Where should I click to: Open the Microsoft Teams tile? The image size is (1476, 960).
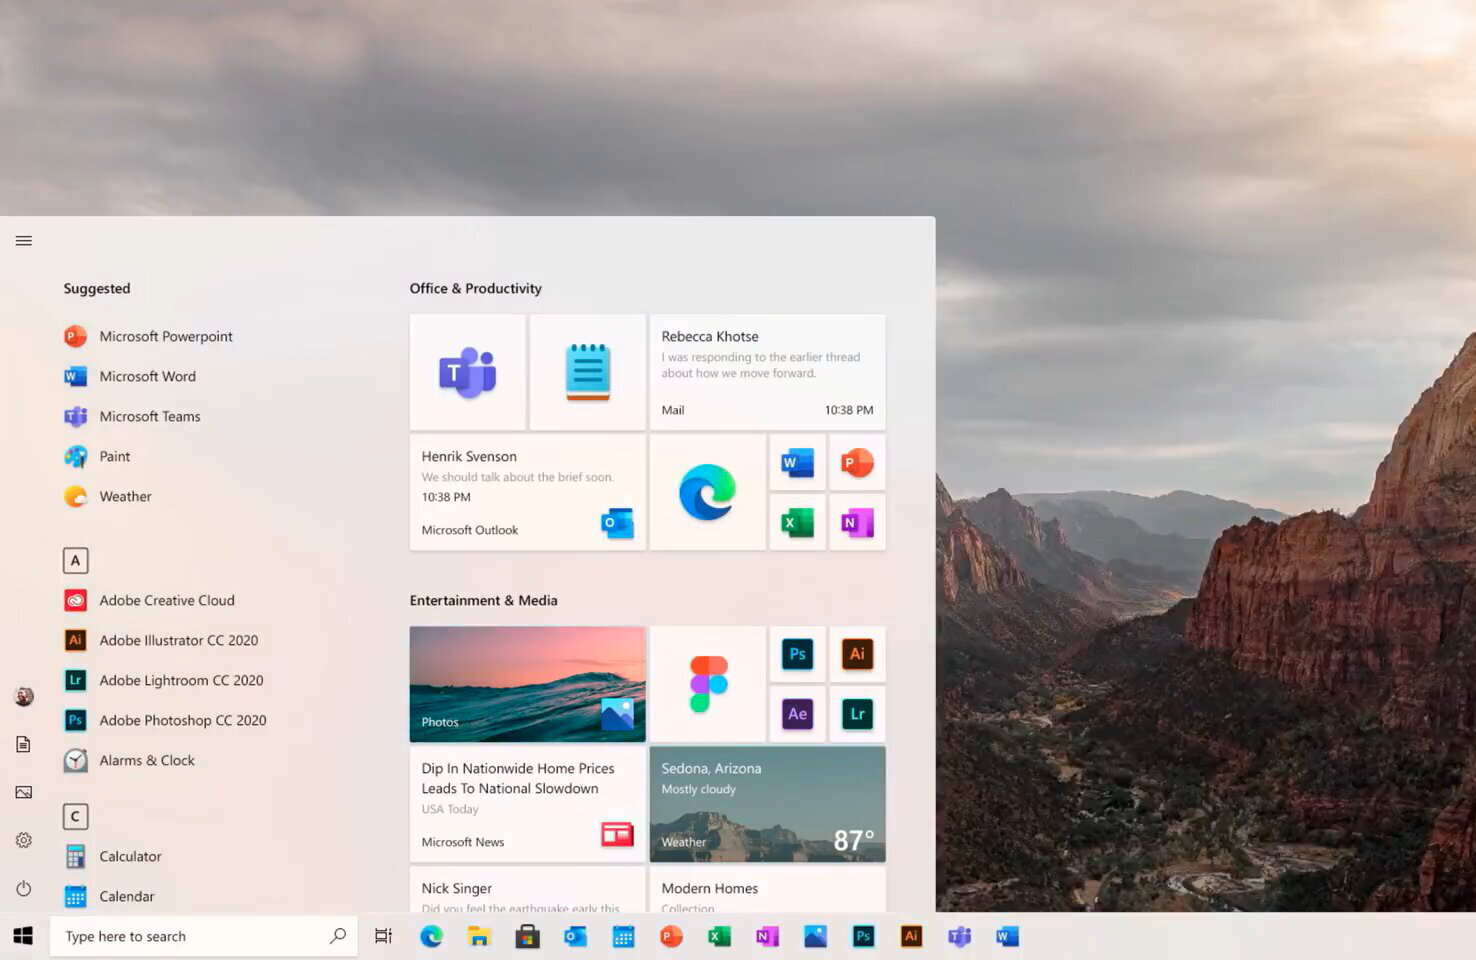468,372
